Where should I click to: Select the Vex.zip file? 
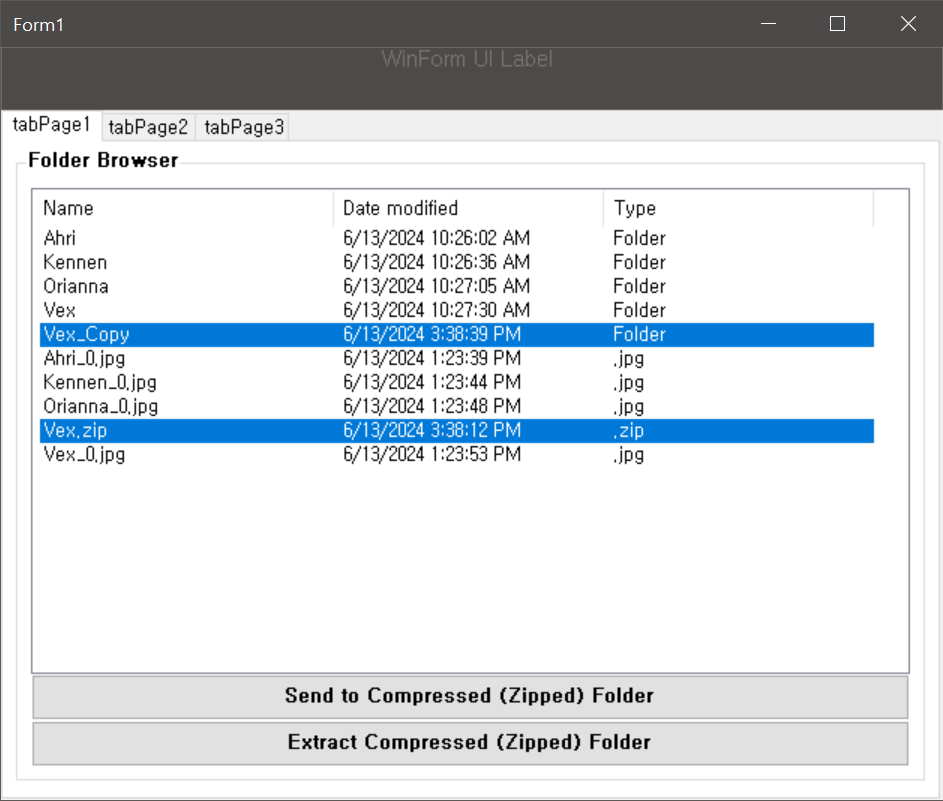point(457,431)
